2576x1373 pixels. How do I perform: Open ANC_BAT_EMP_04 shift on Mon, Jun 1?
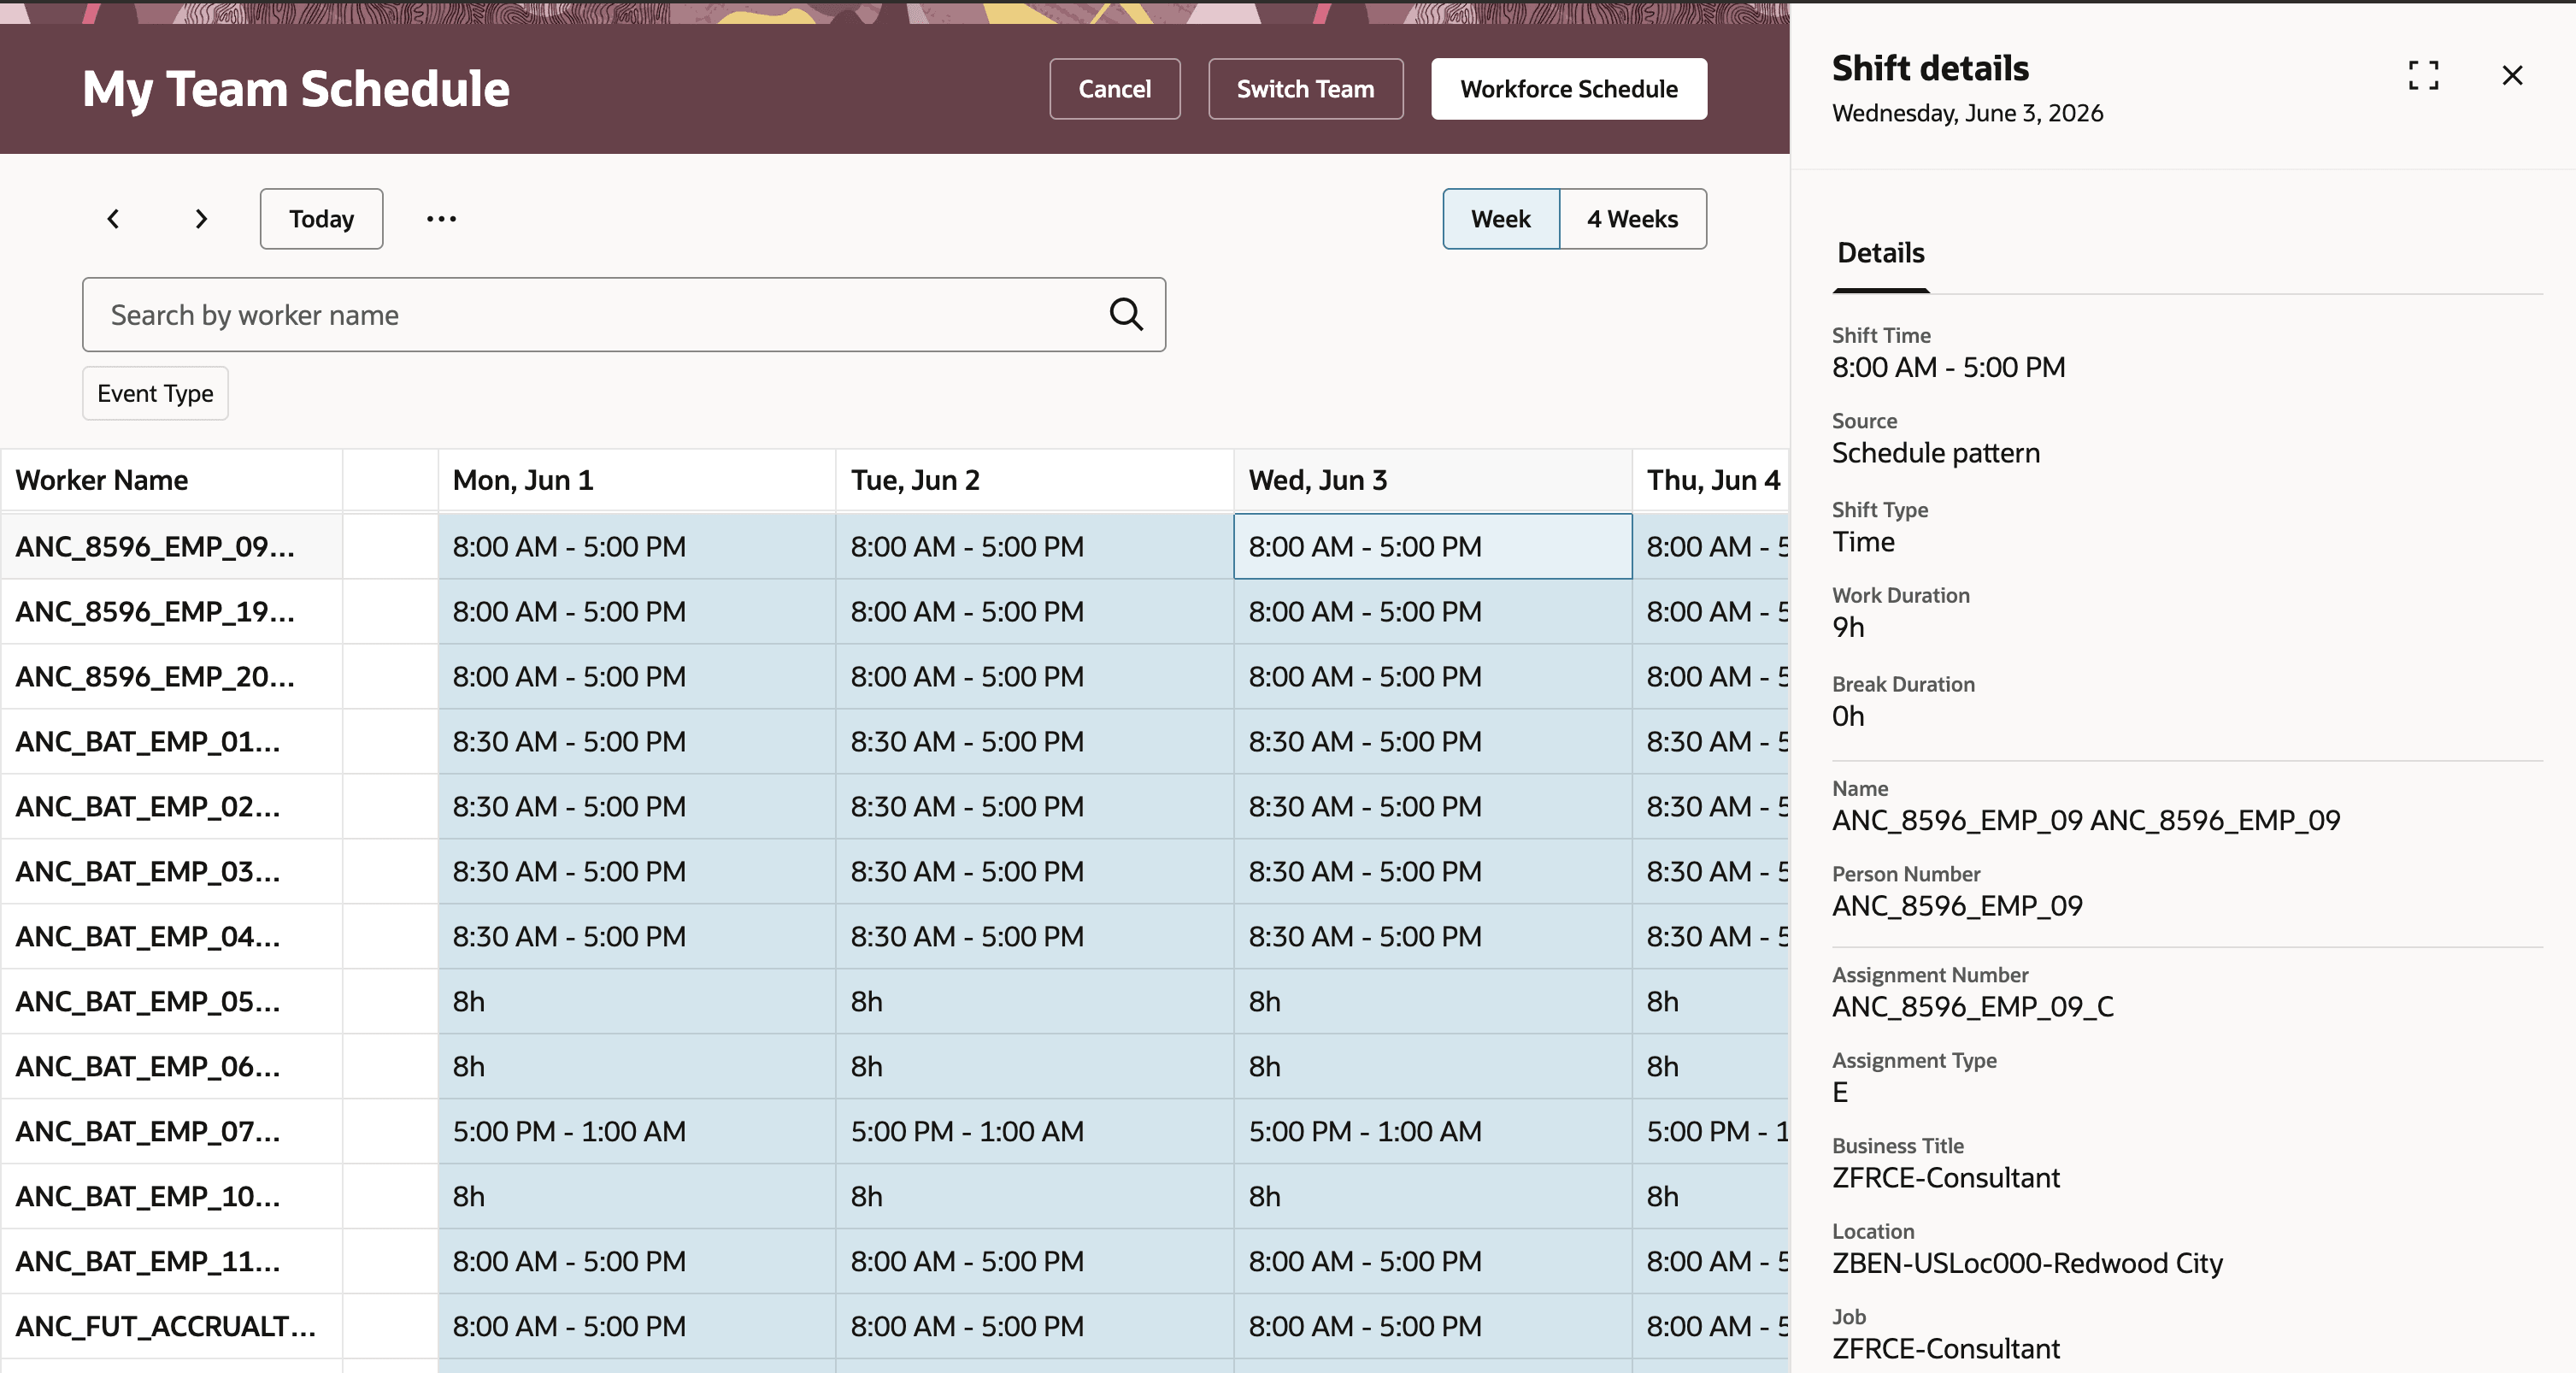click(x=637, y=937)
